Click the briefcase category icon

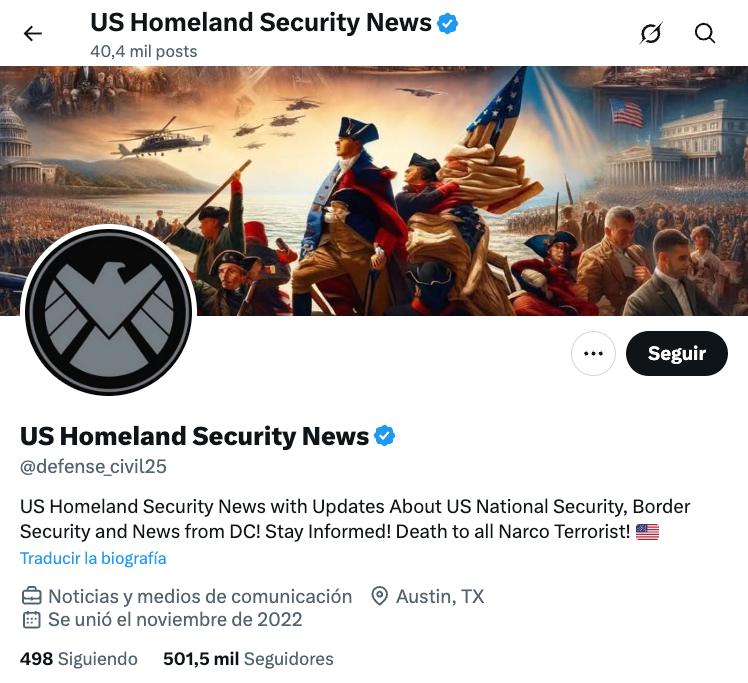[x=31, y=596]
